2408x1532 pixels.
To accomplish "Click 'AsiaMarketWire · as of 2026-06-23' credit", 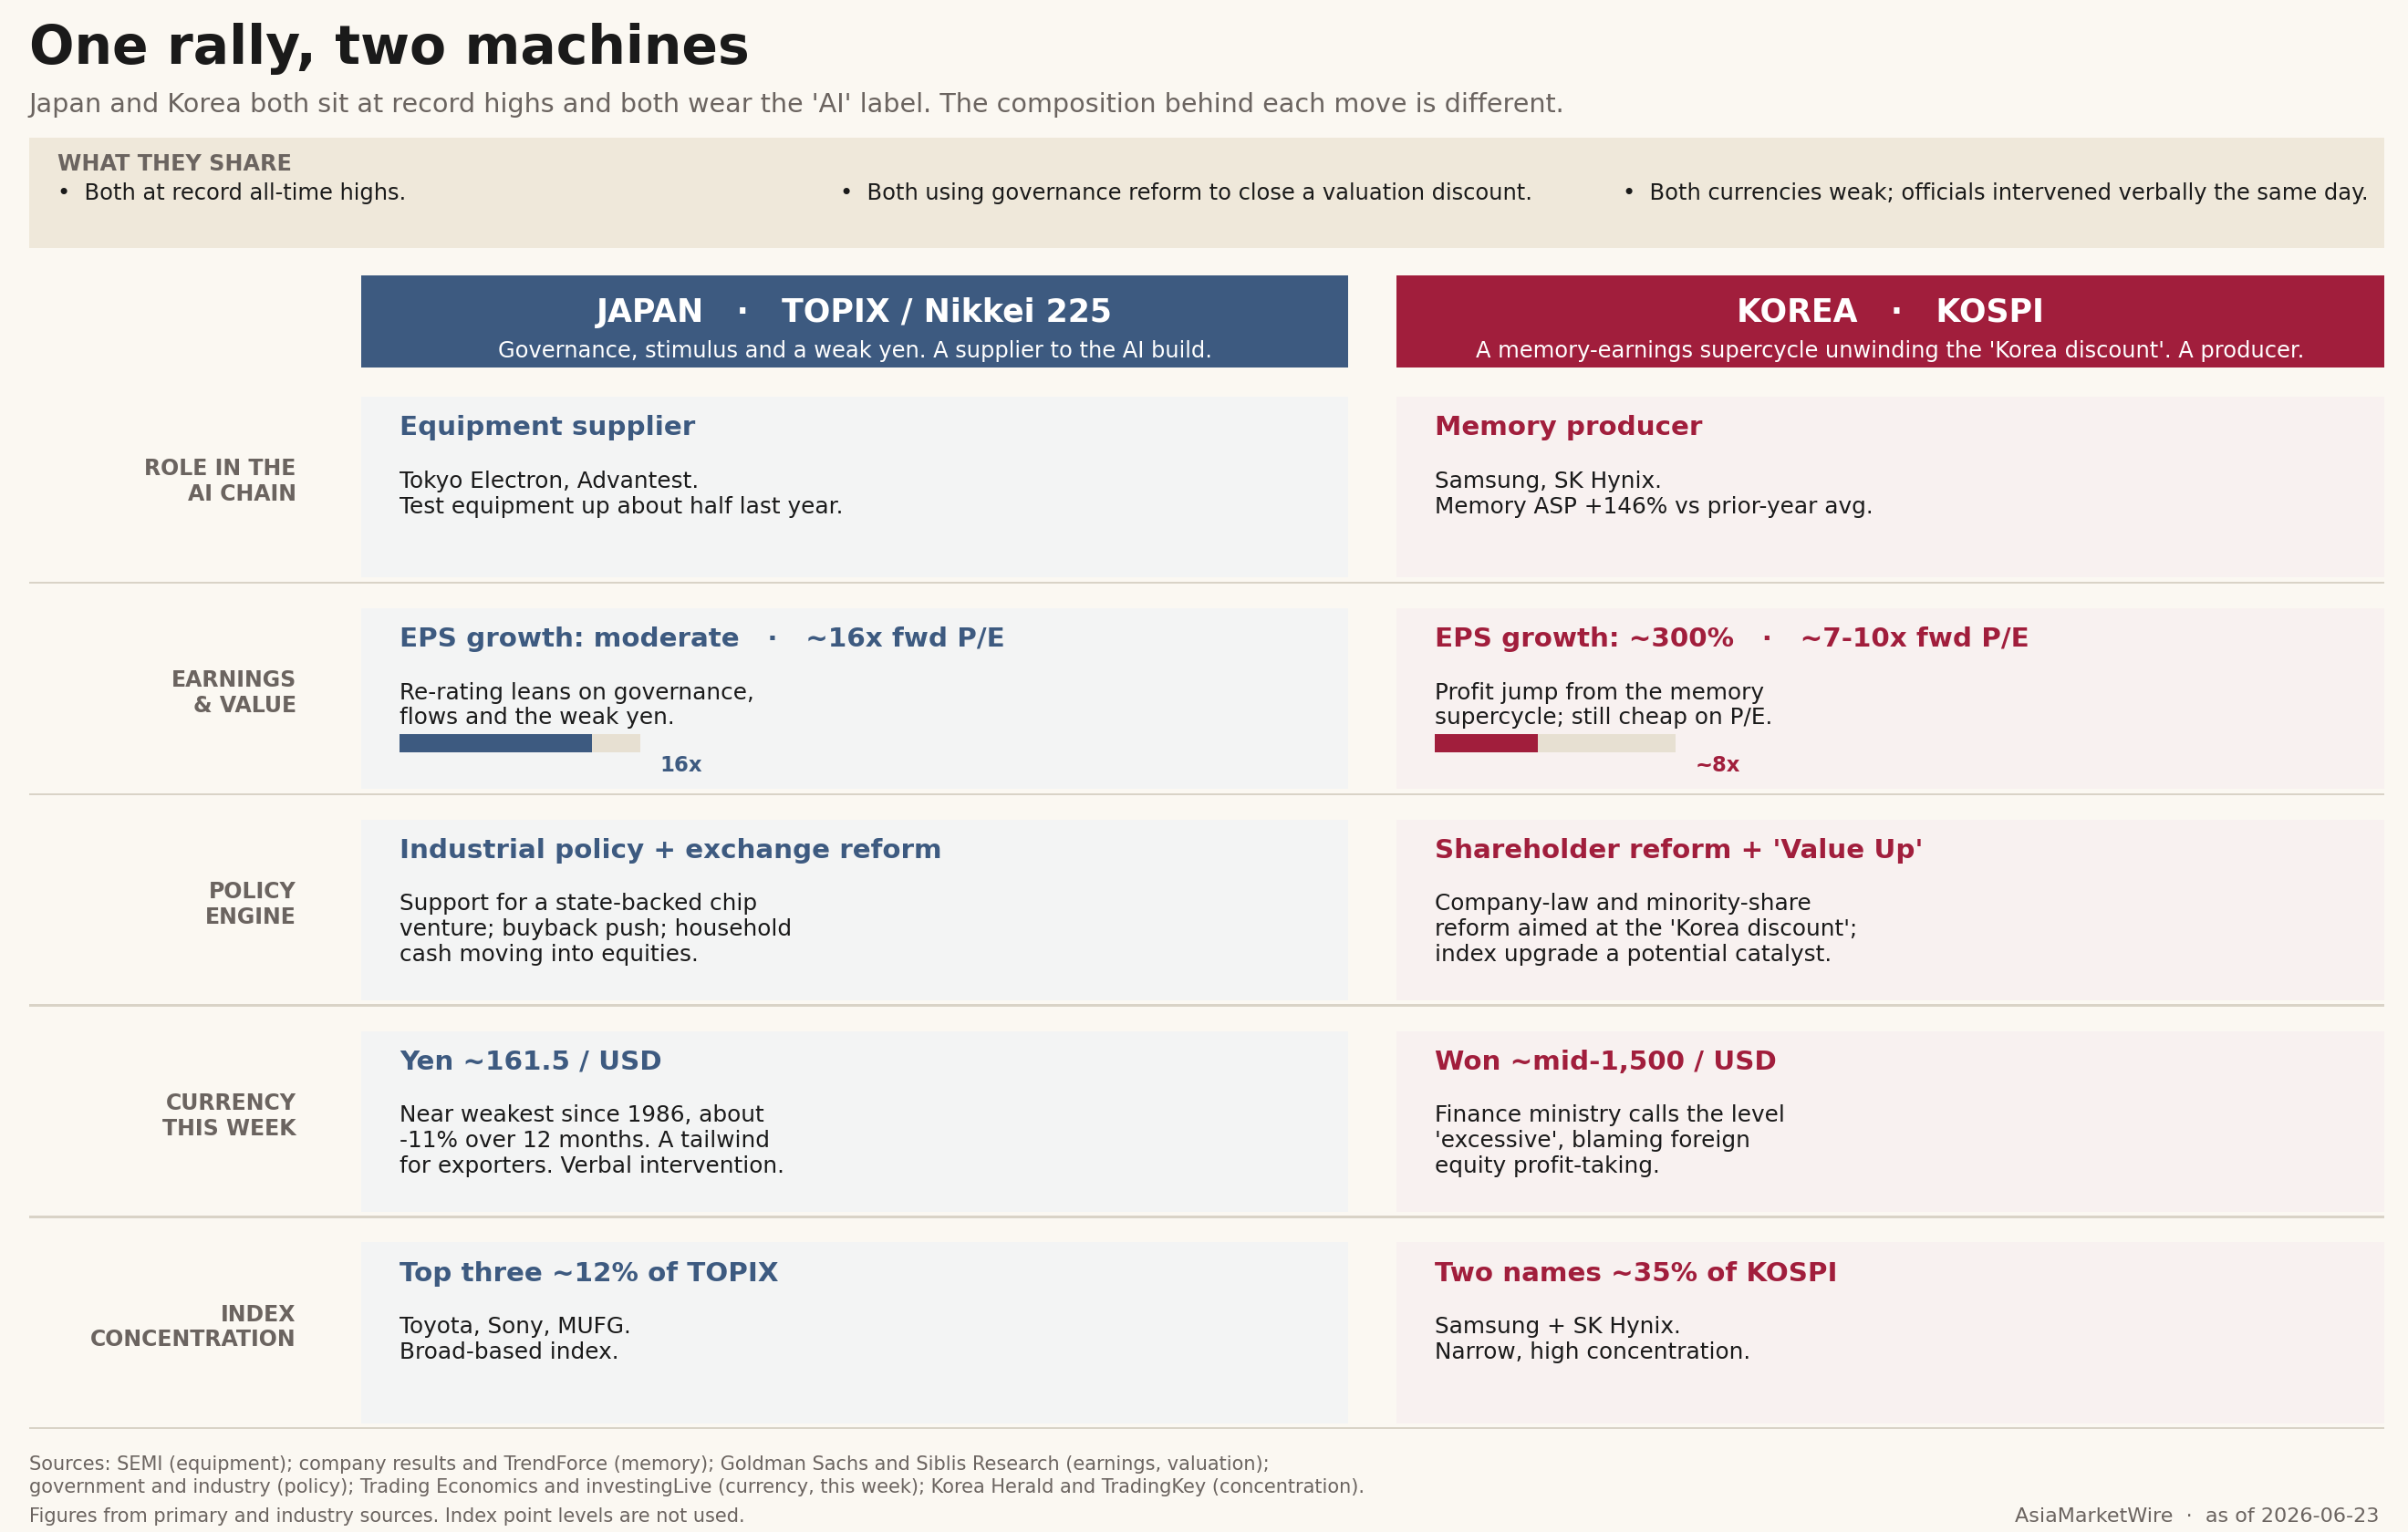I will click(2196, 1515).
